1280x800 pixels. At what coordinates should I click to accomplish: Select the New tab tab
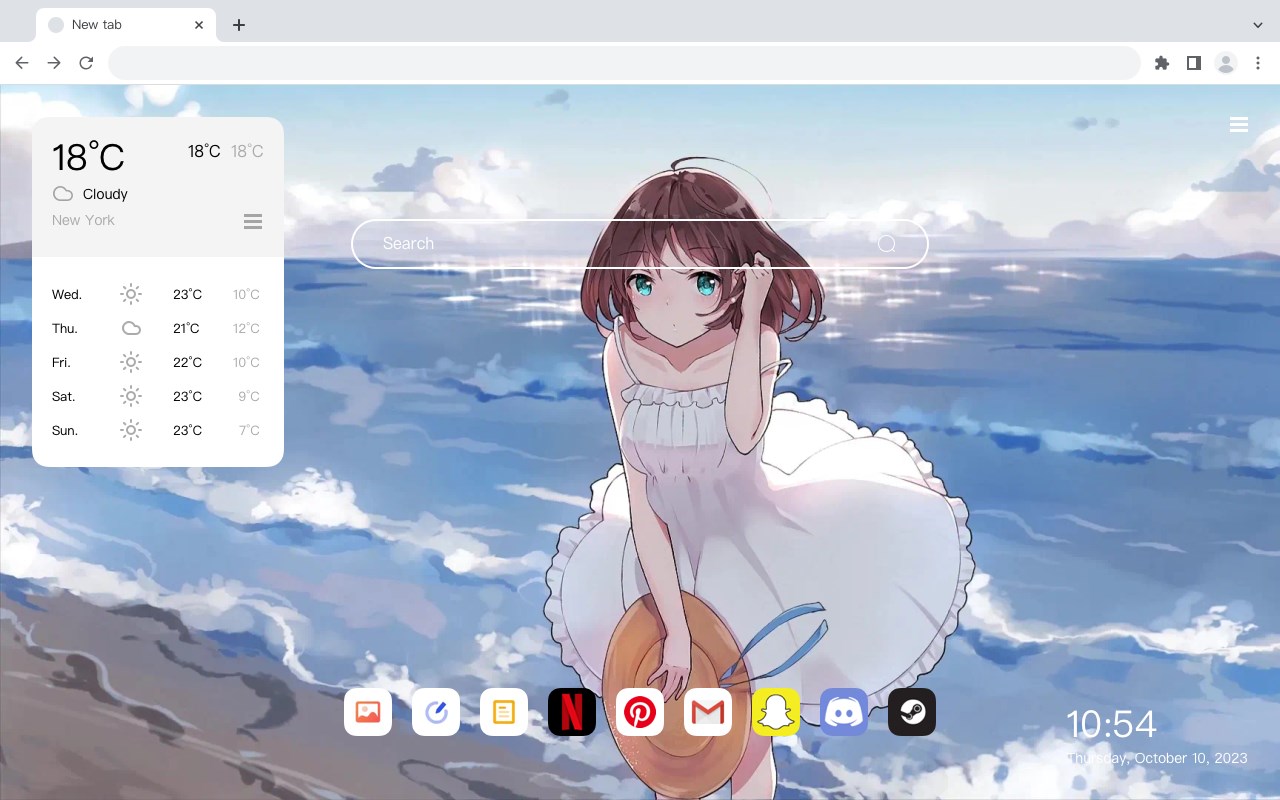tap(126, 25)
